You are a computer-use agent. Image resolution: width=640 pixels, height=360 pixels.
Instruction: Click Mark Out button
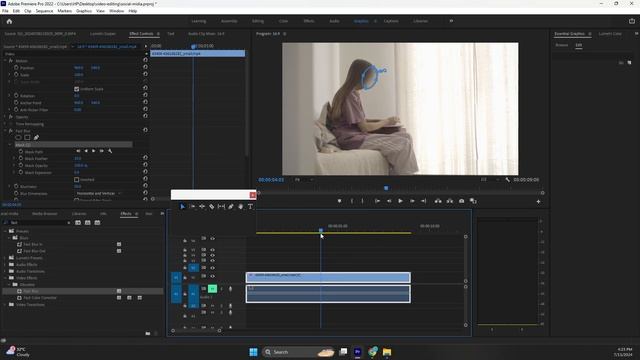(x=362, y=201)
